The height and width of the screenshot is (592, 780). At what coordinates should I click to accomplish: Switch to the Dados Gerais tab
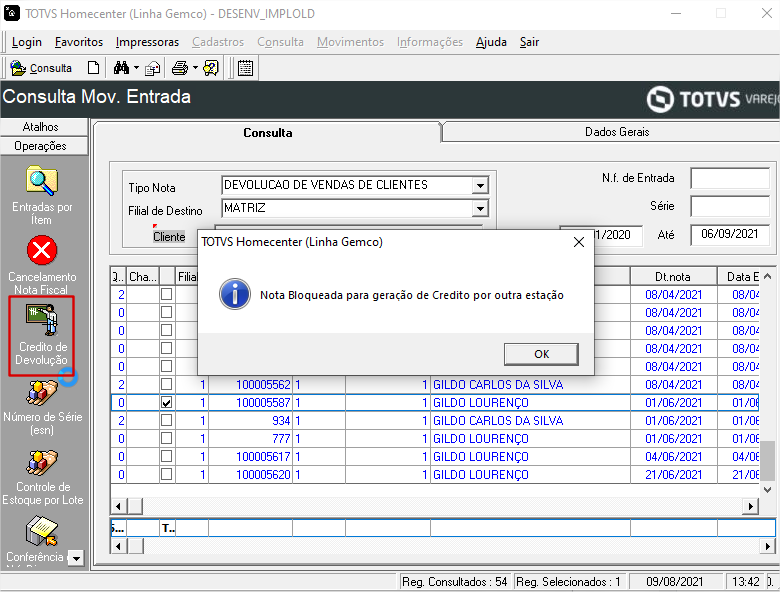pos(617,132)
